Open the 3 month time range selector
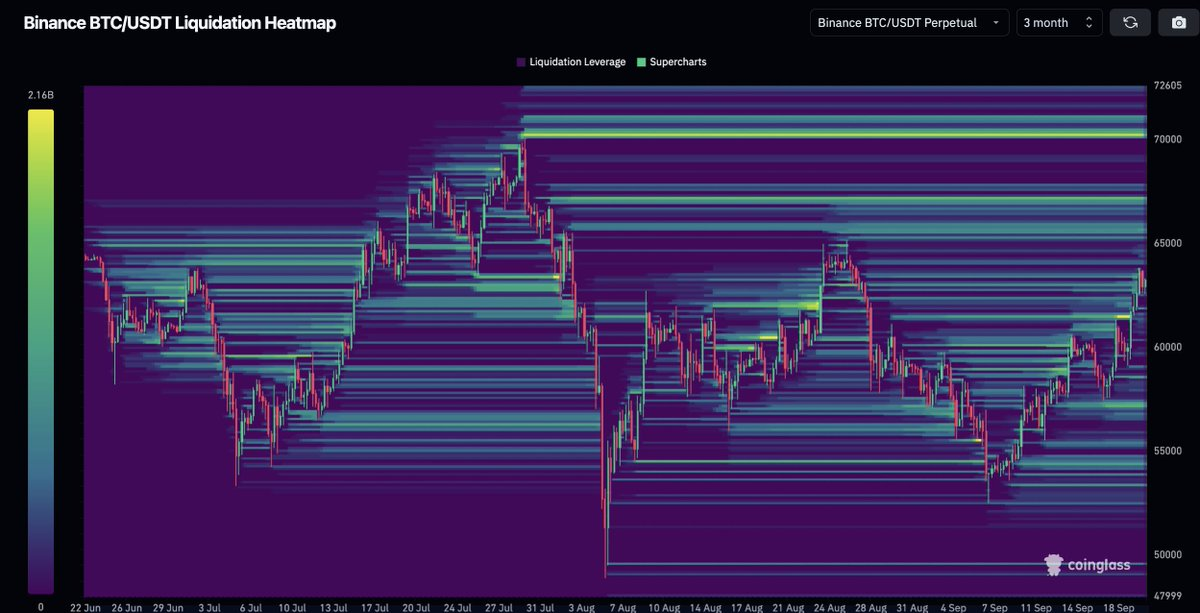 (x=1059, y=22)
